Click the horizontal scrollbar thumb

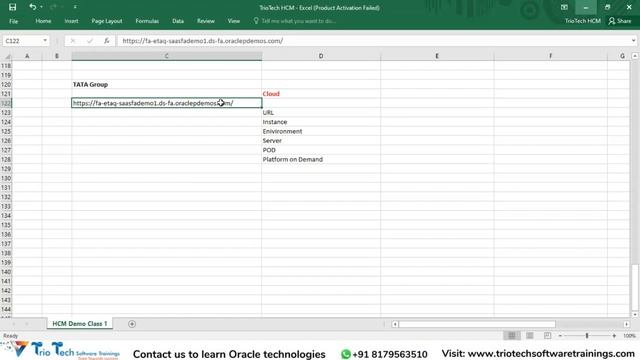(477, 324)
